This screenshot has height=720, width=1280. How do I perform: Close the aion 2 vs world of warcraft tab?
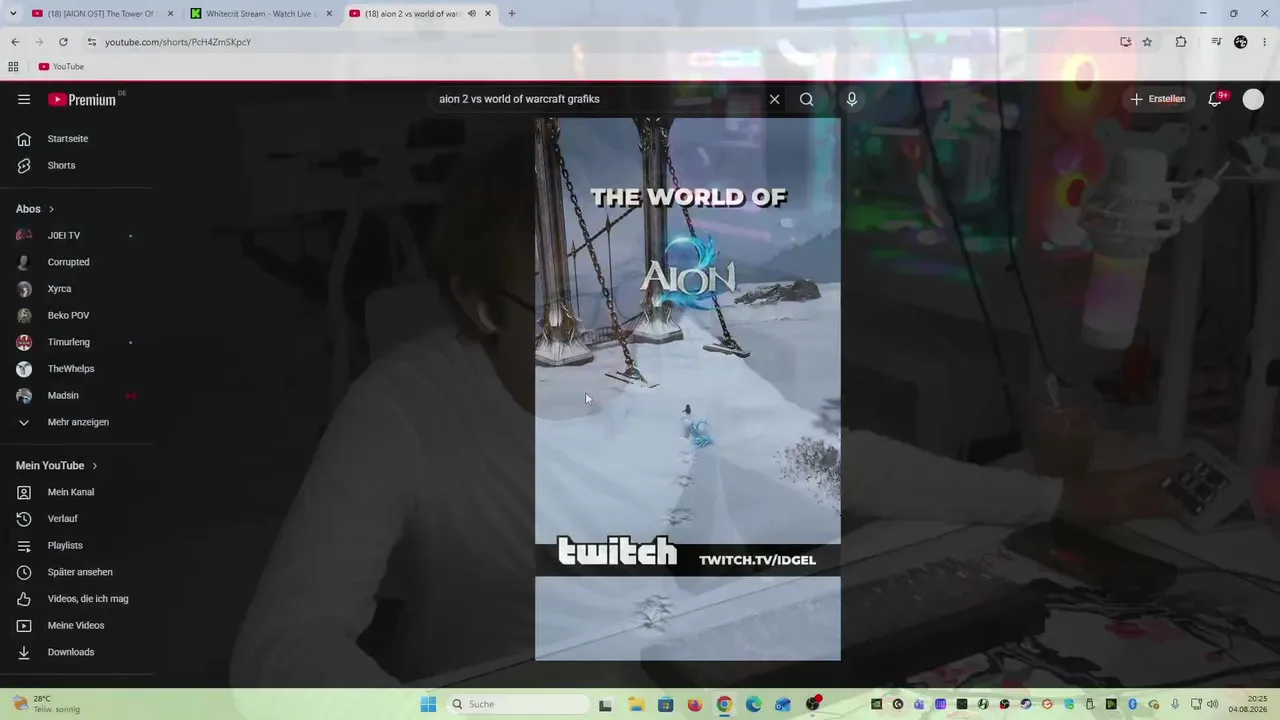point(488,14)
